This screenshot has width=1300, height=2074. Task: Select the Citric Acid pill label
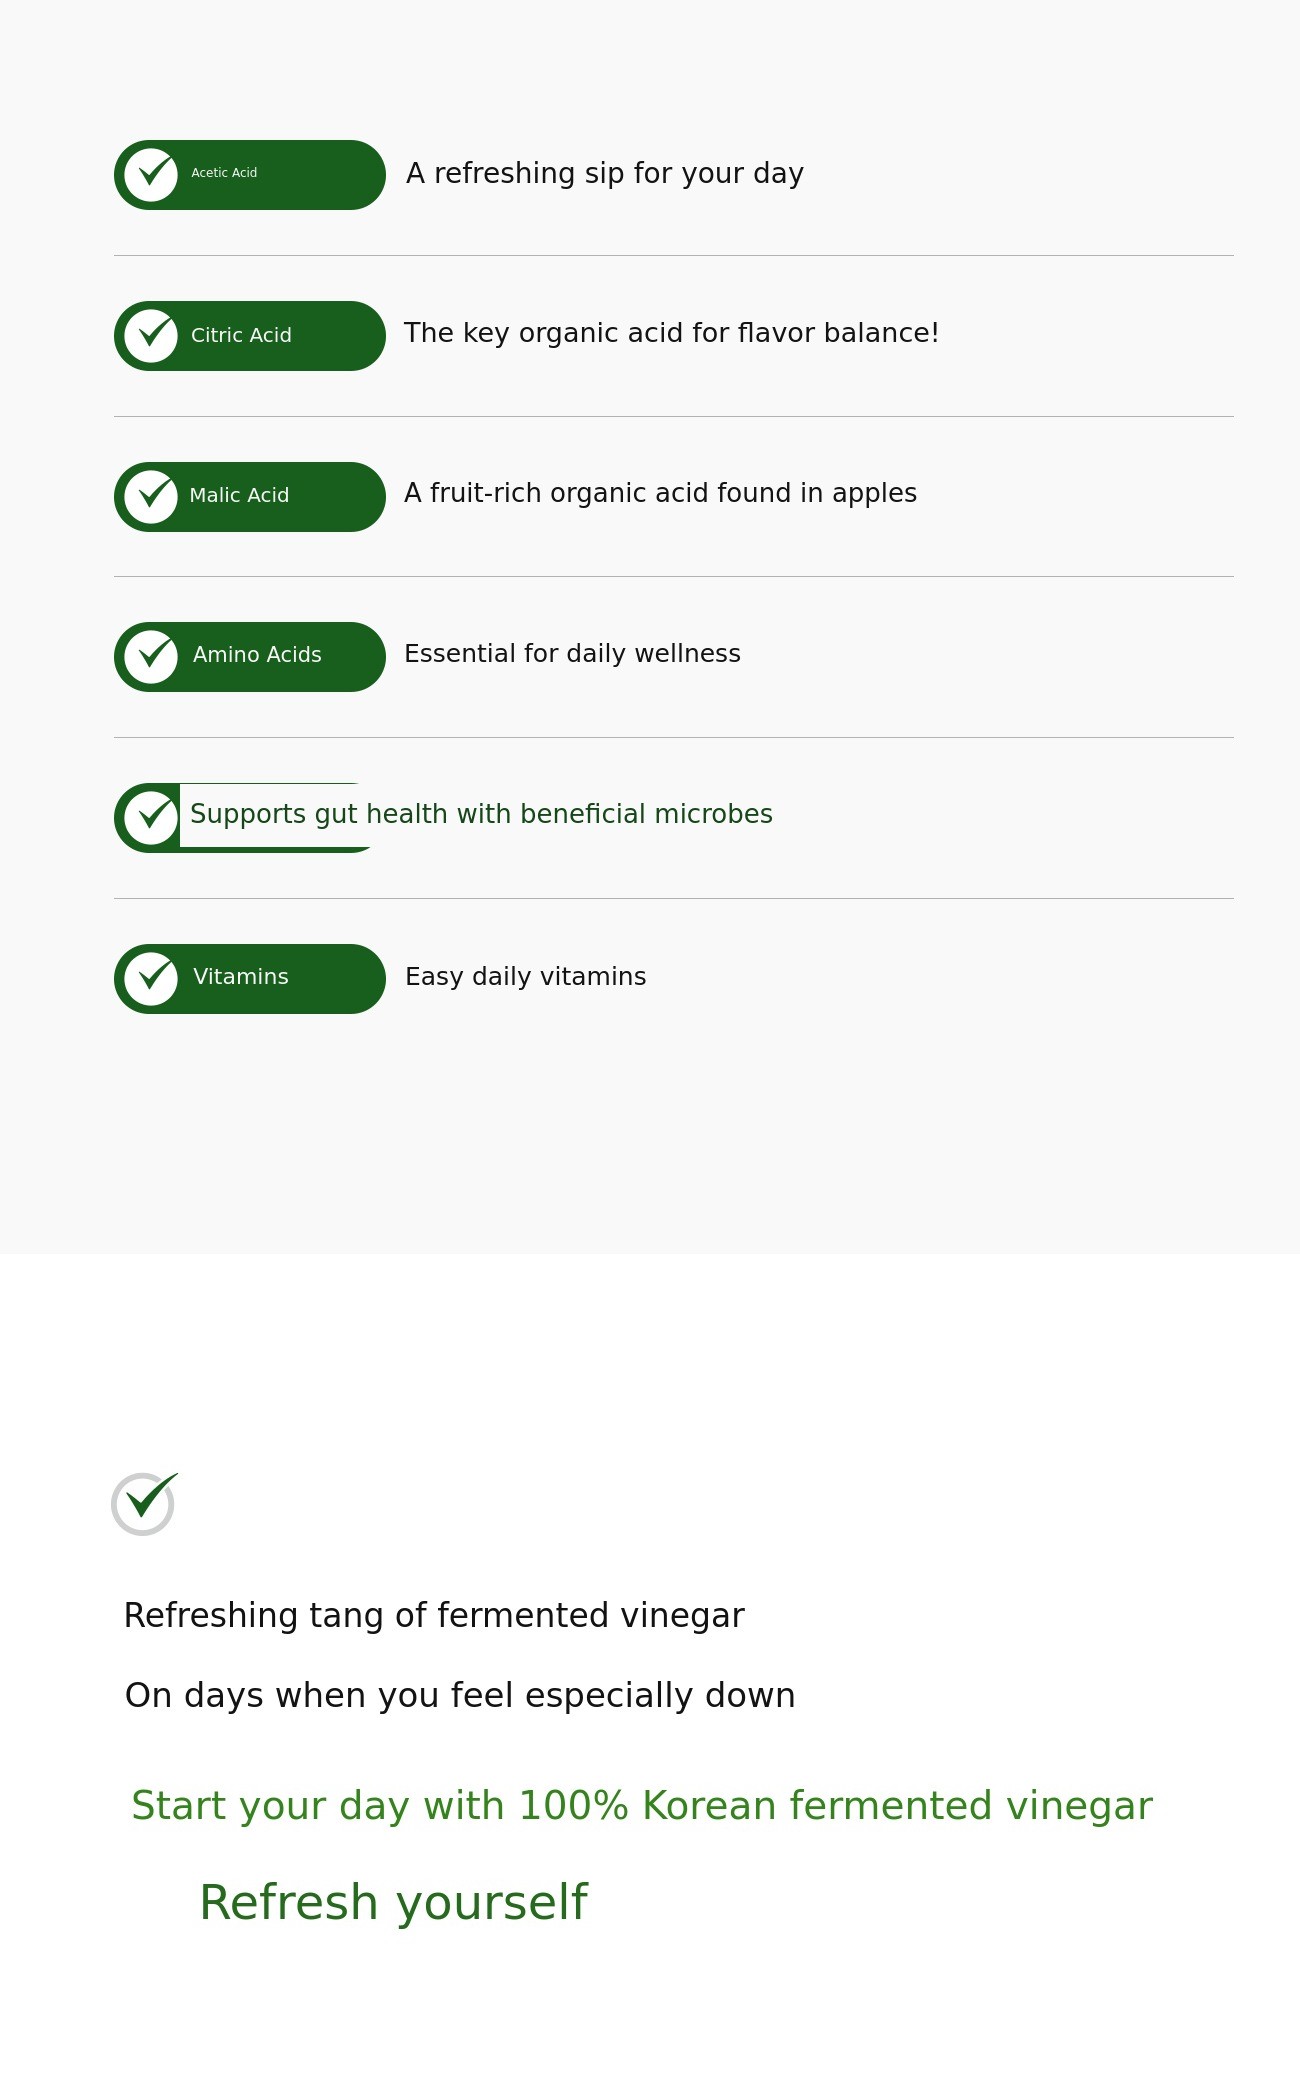coord(241,336)
